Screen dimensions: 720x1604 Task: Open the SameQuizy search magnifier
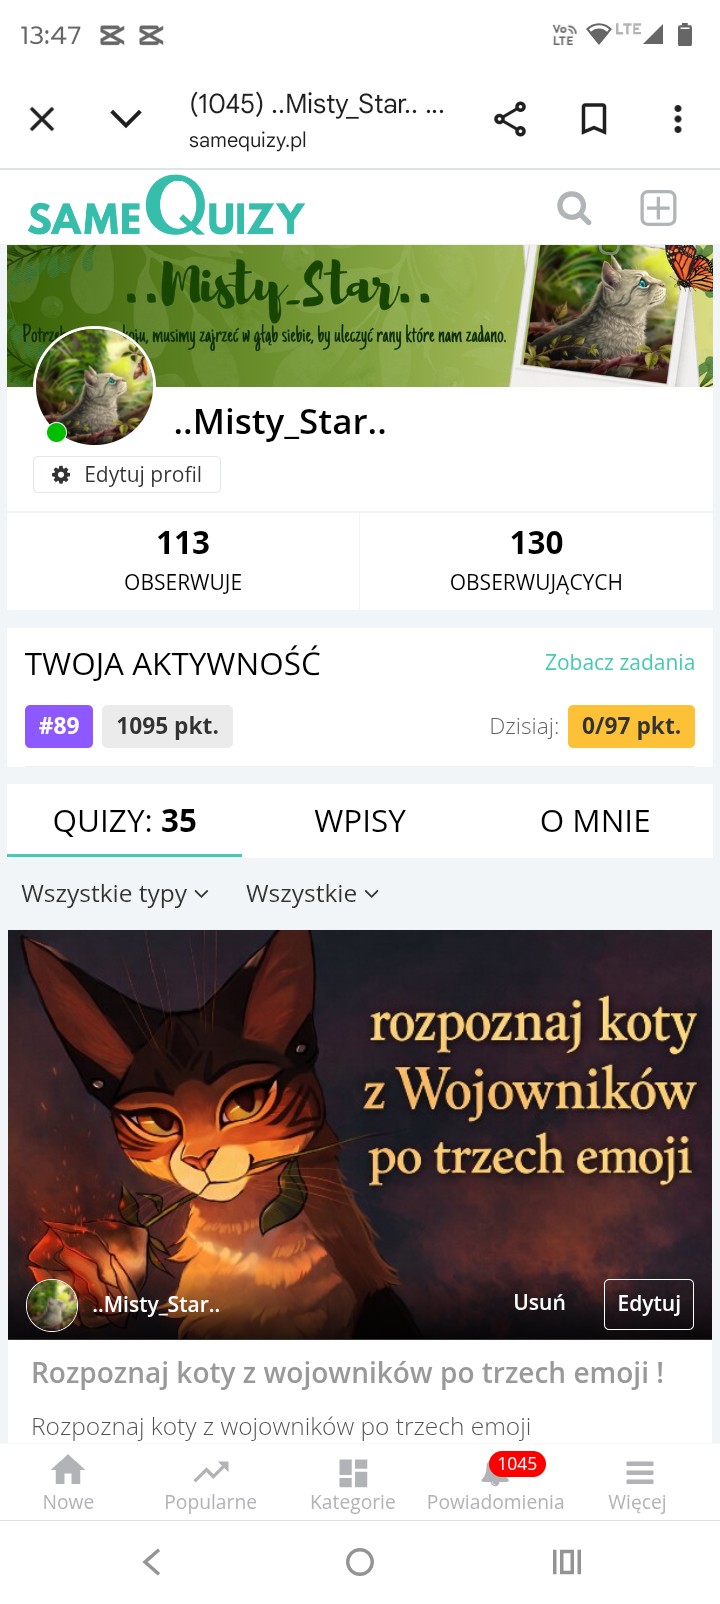[x=574, y=209]
